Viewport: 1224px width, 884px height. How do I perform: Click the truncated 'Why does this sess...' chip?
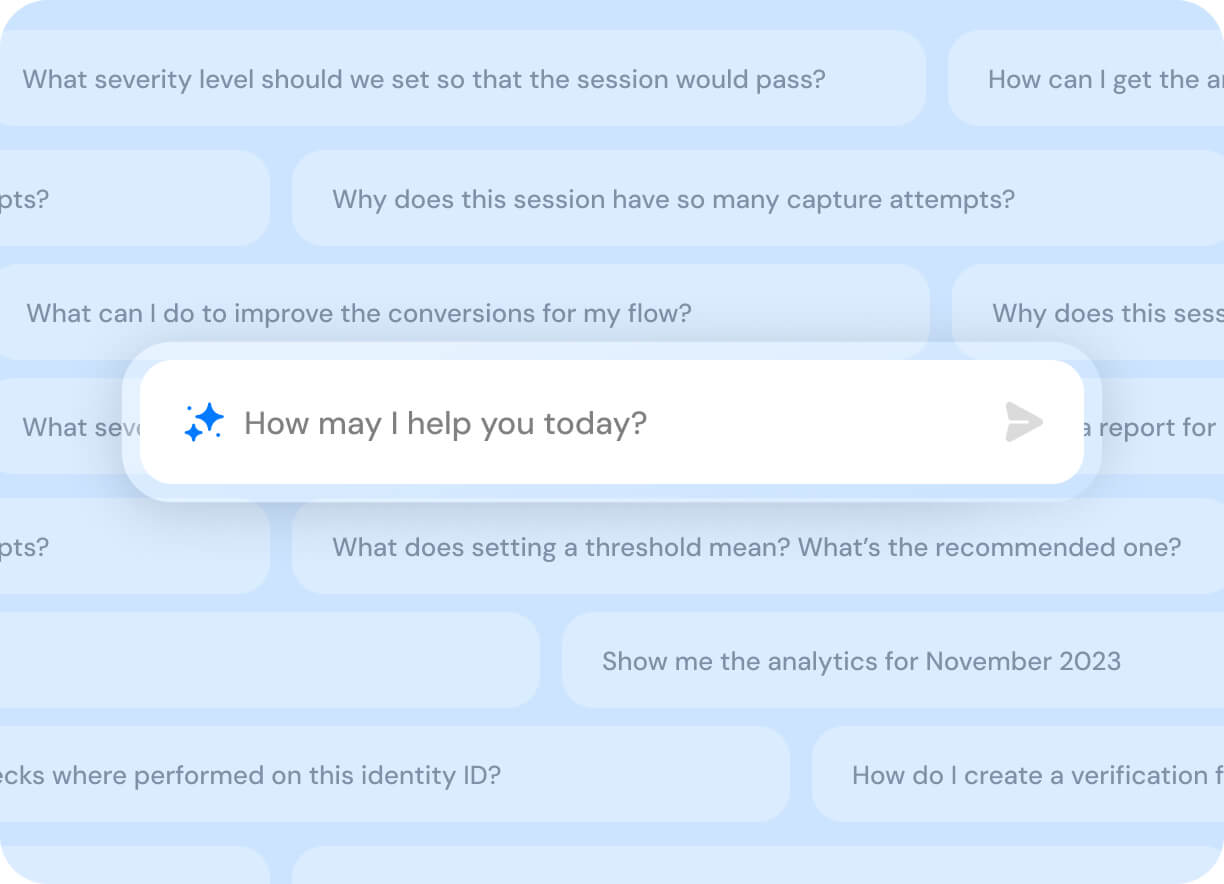coord(1105,313)
